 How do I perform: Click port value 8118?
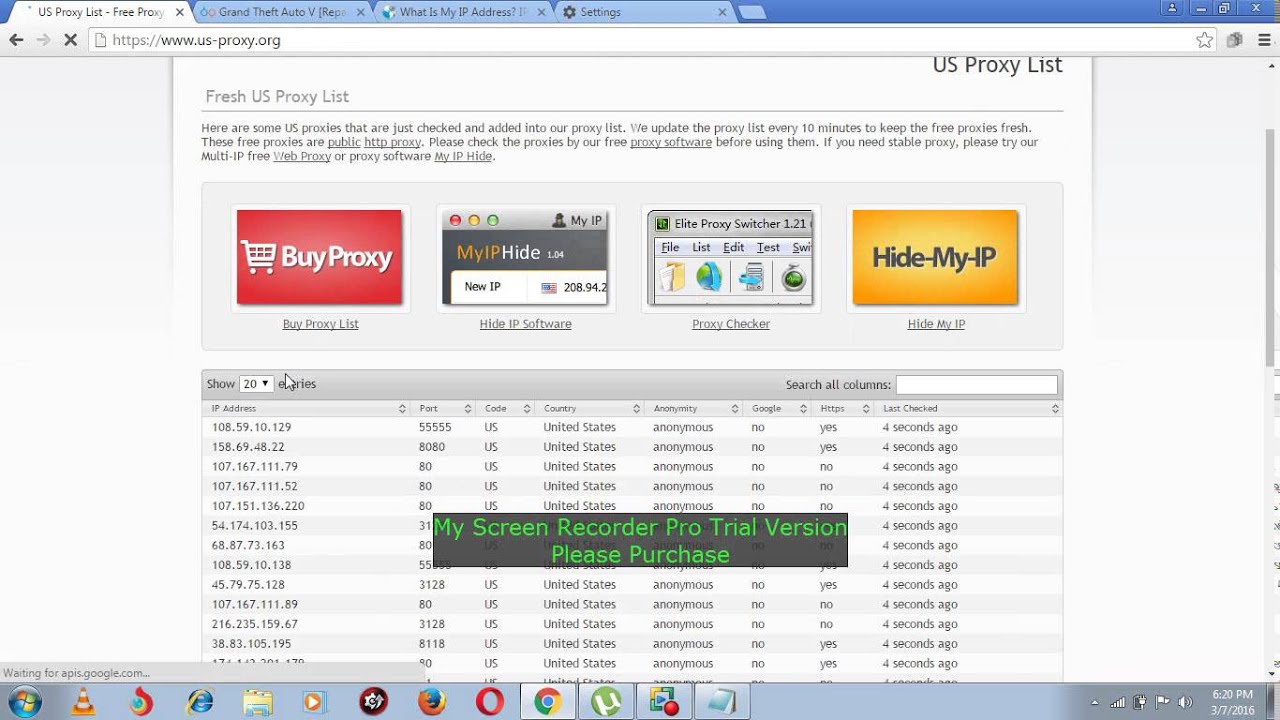(x=432, y=644)
